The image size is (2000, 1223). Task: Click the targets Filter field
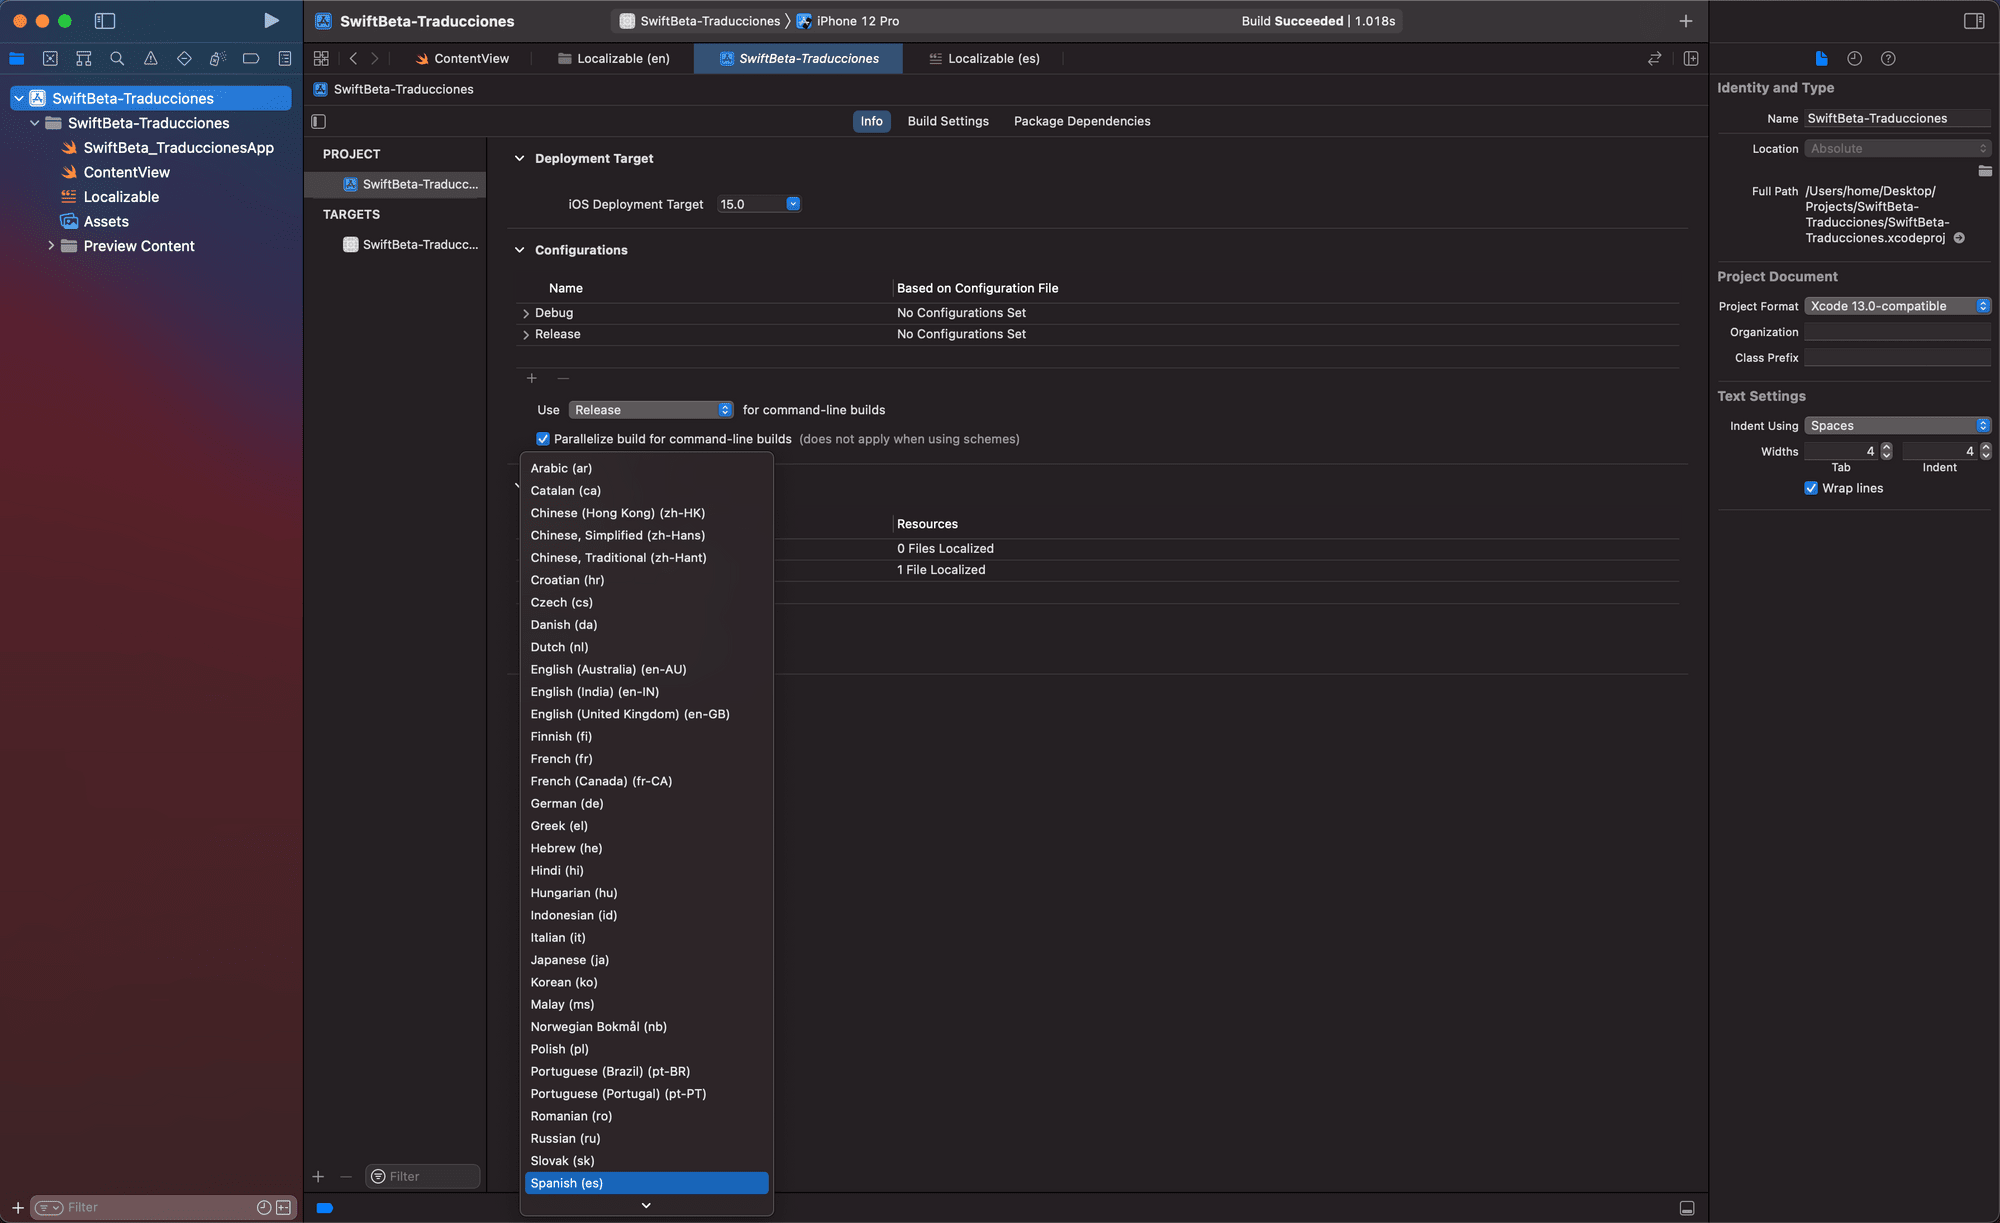[423, 1177]
